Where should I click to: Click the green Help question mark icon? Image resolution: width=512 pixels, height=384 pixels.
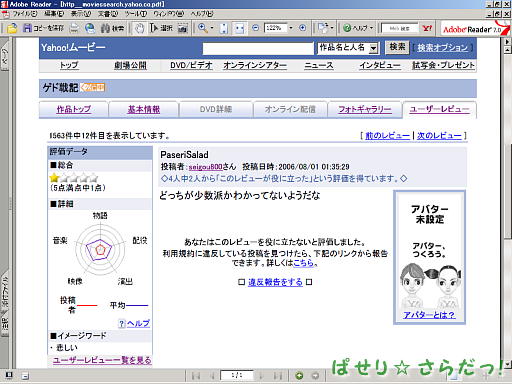coord(347,28)
